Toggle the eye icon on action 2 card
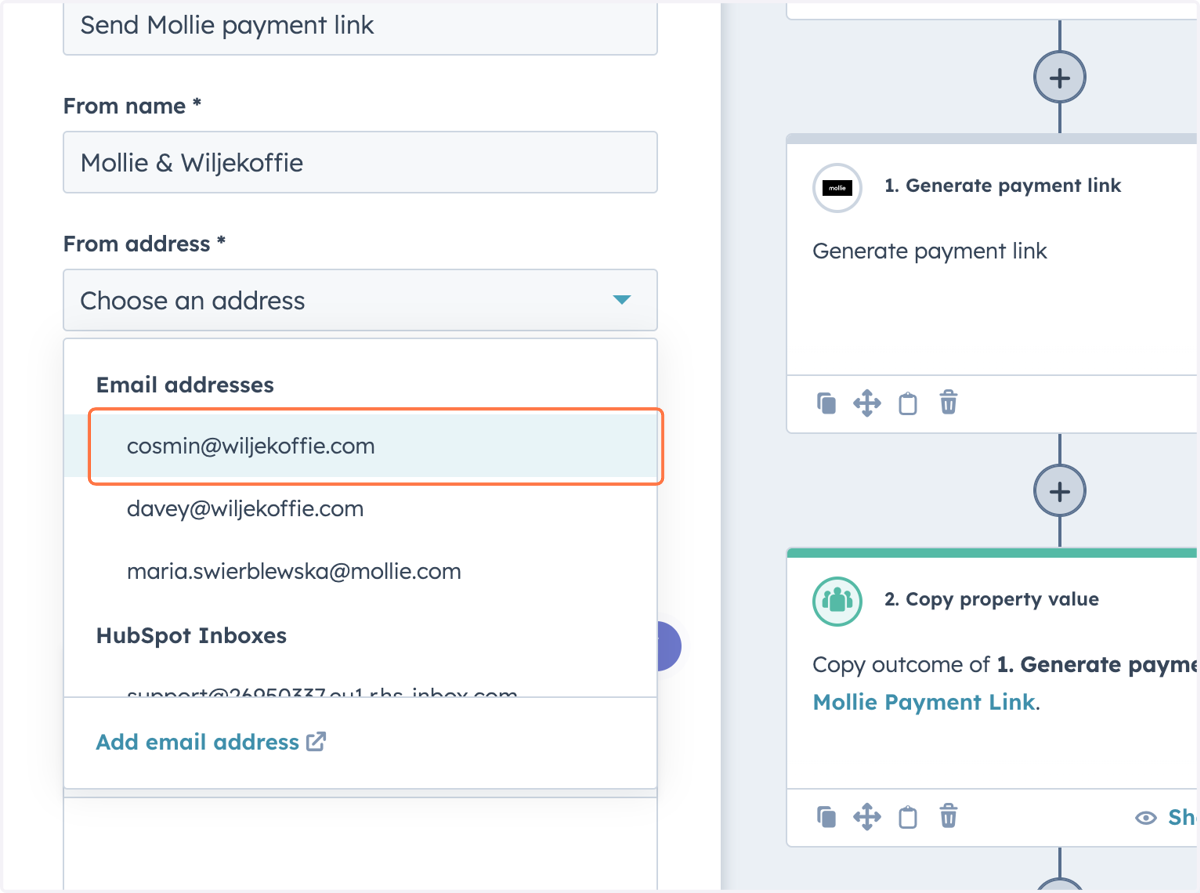This screenshot has width=1200, height=893. [x=1146, y=818]
